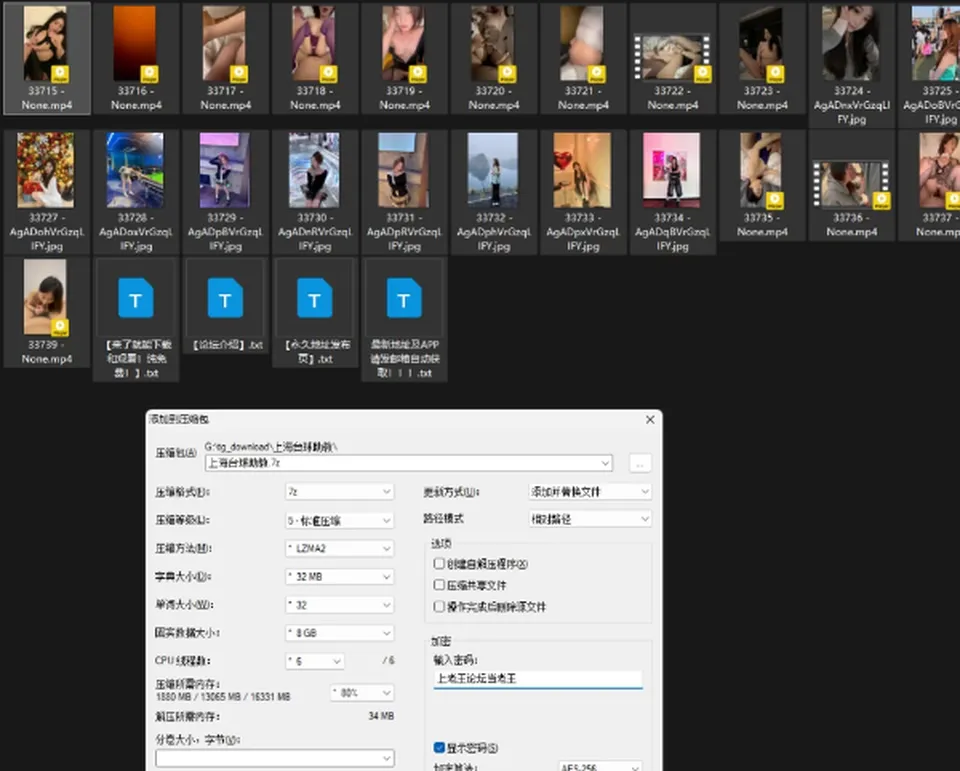Select file 33715 - None.mp4
Viewport: 960px width, 771px height.
coord(47,58)
